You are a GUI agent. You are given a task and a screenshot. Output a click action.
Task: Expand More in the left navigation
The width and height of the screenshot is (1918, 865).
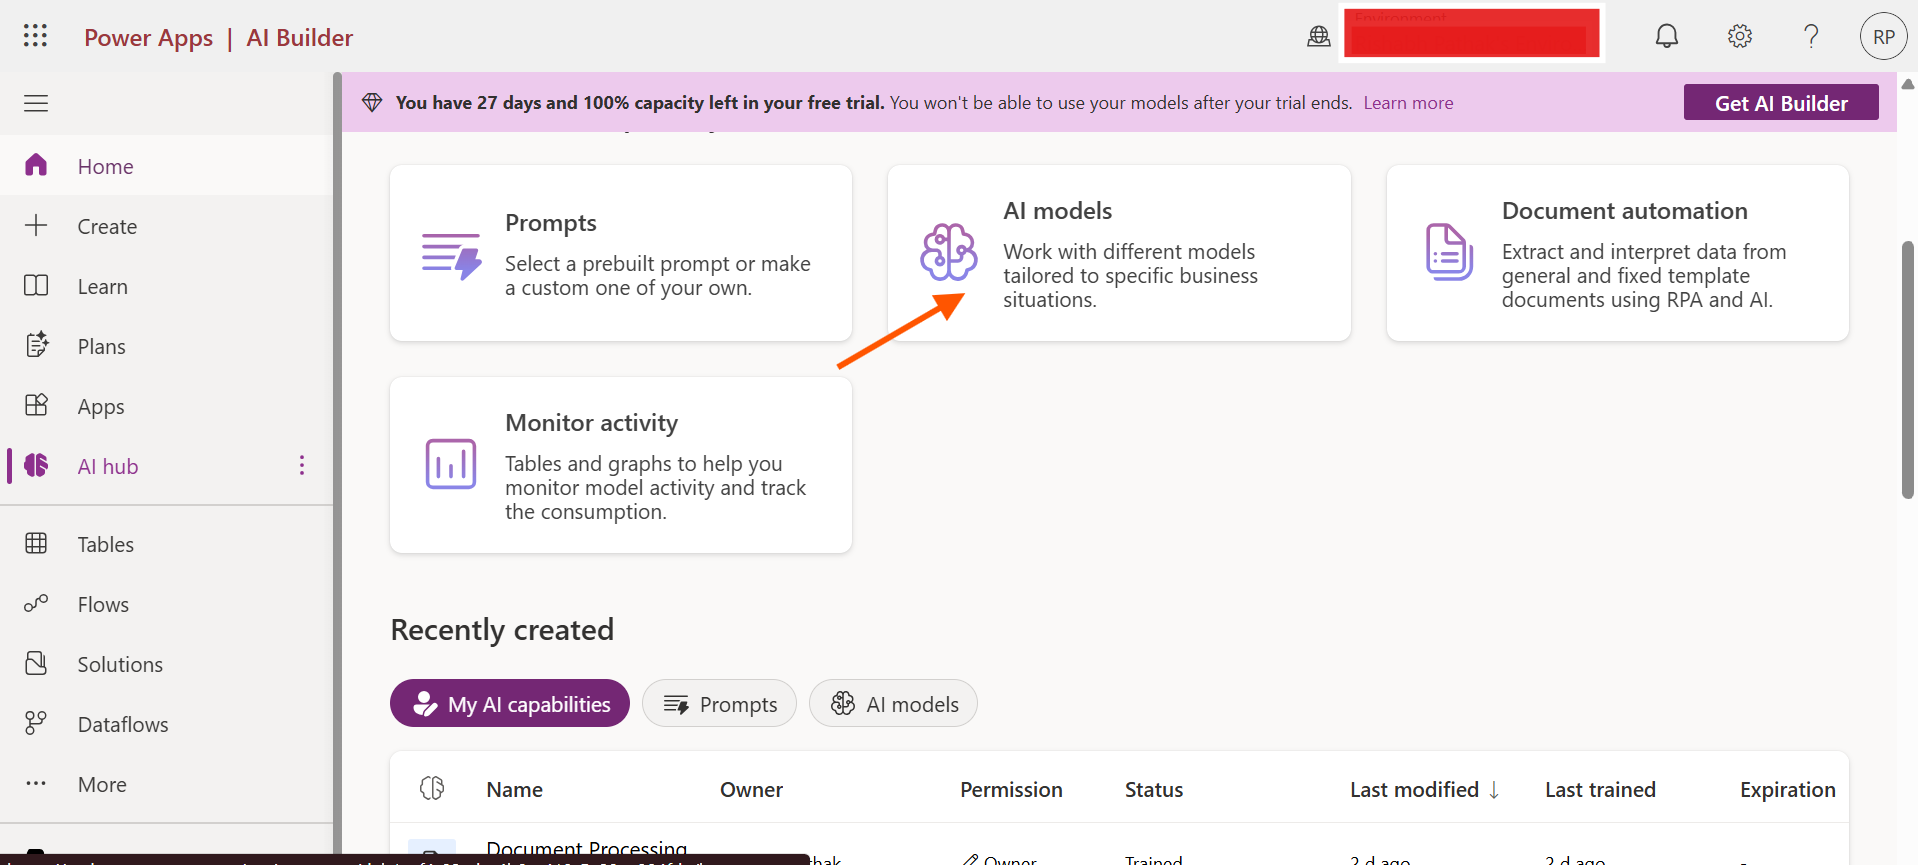click(102, 785)
